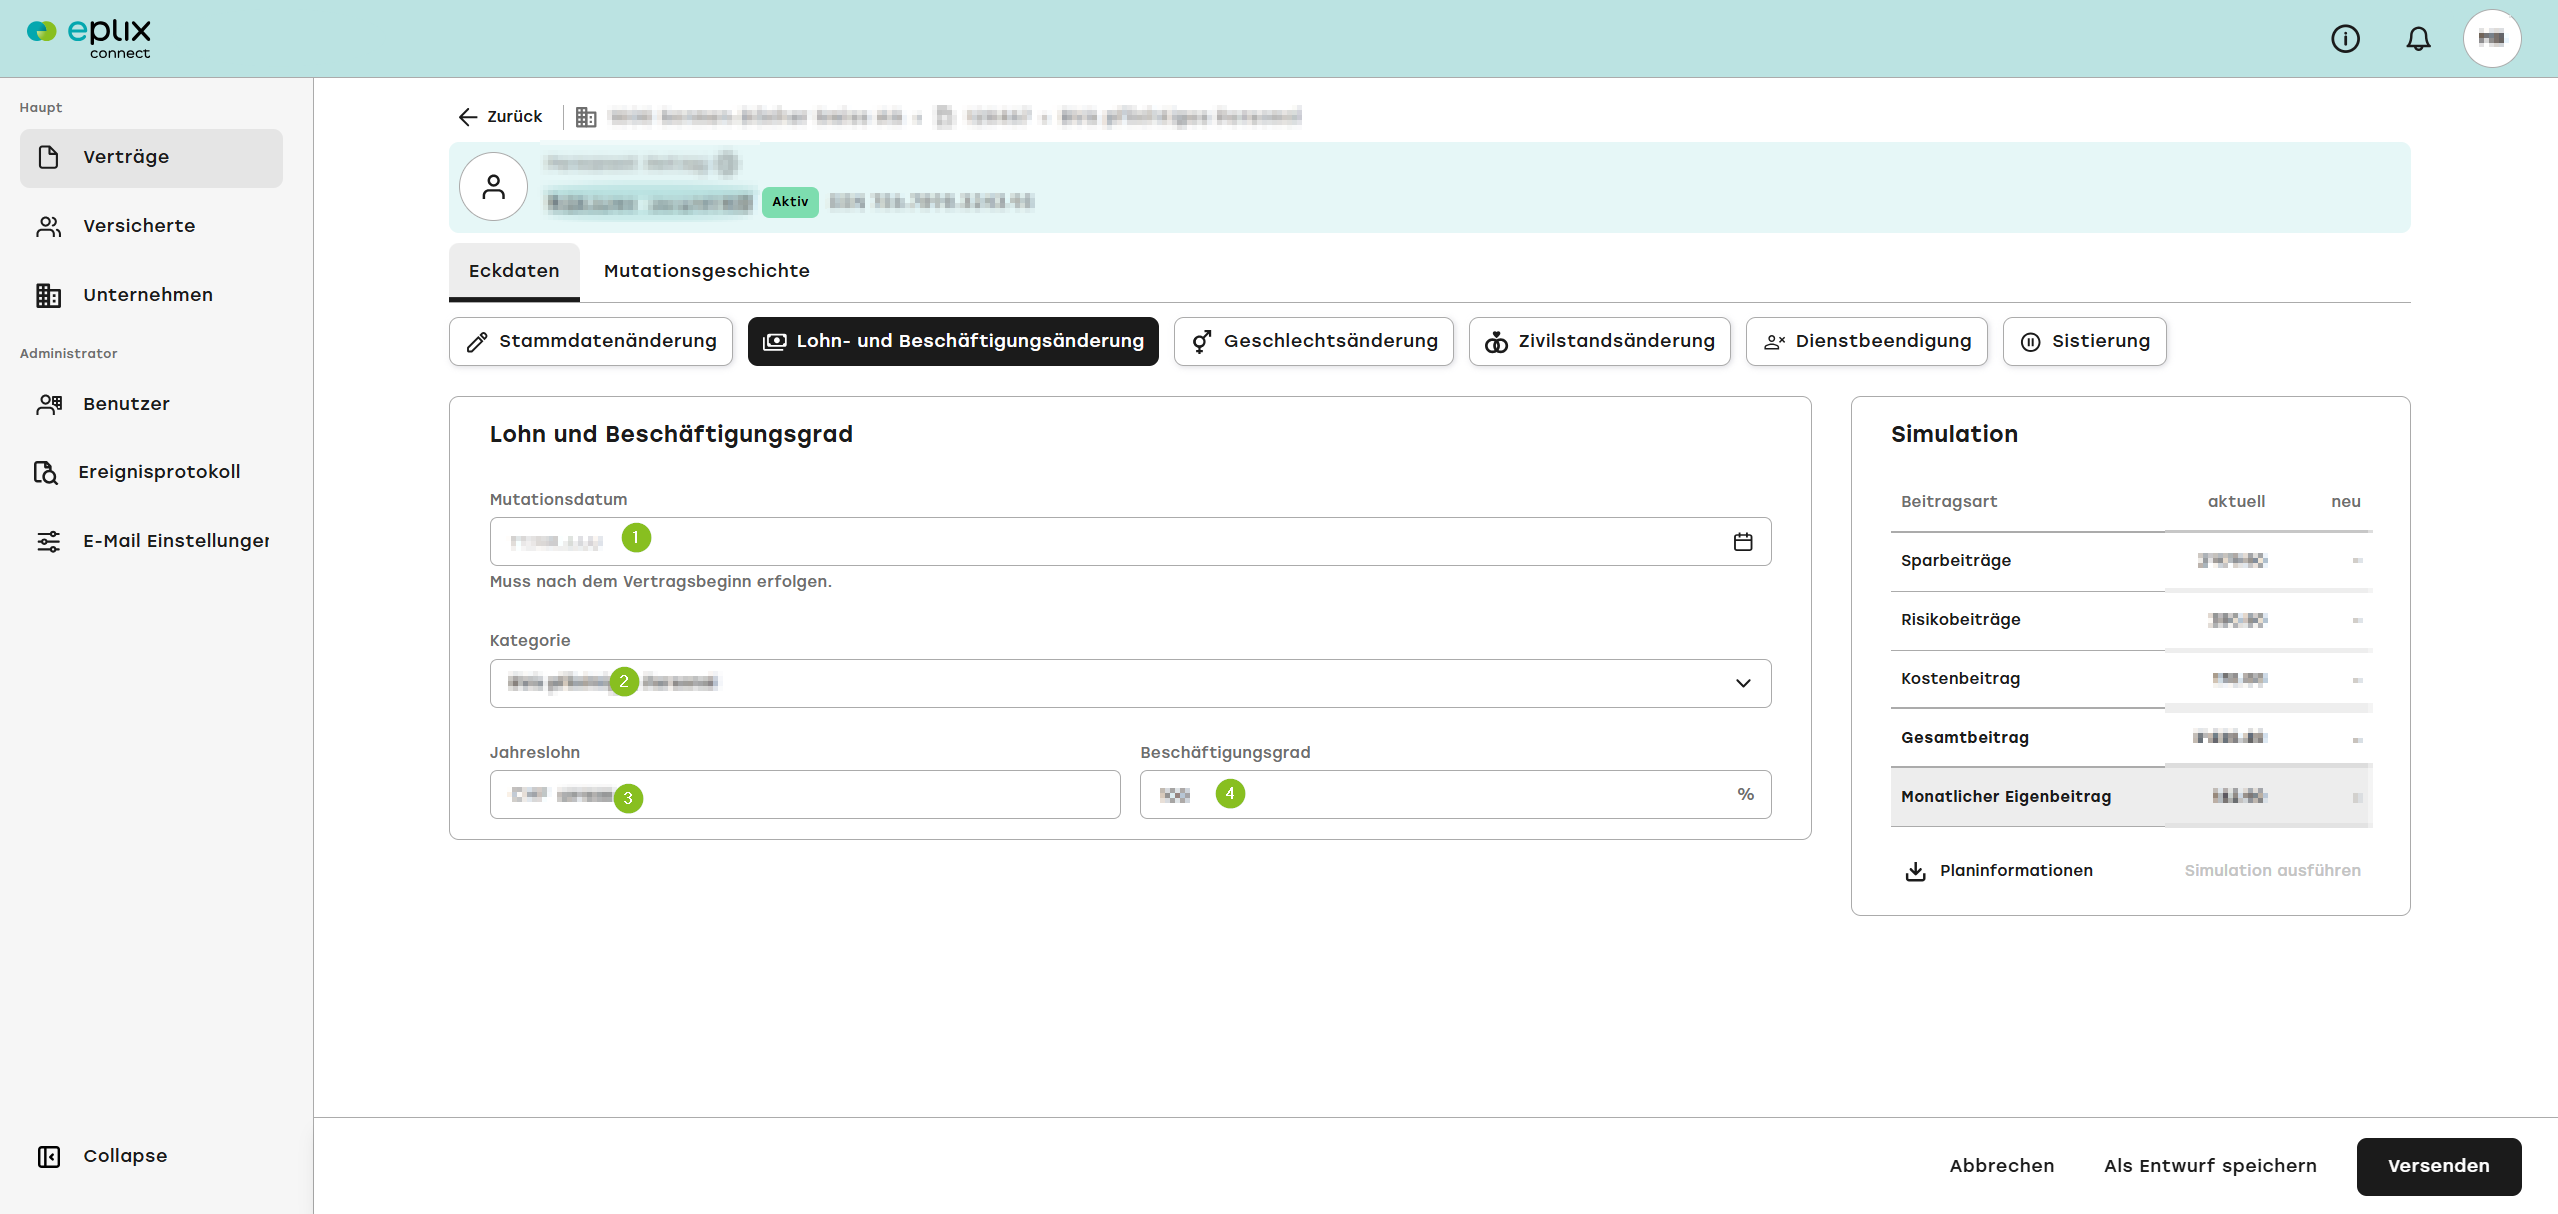
Task: Switch to the Mutationsgeschichte tab
Action: coord(707,271)
